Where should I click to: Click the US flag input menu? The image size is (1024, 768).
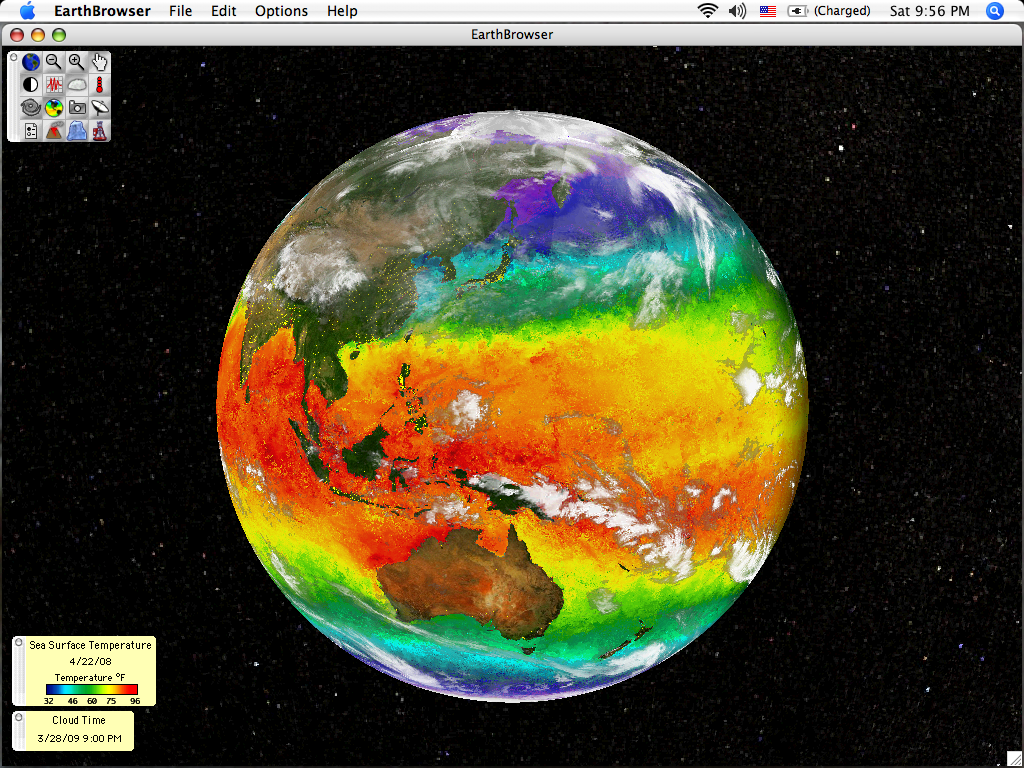coord(768,11)
